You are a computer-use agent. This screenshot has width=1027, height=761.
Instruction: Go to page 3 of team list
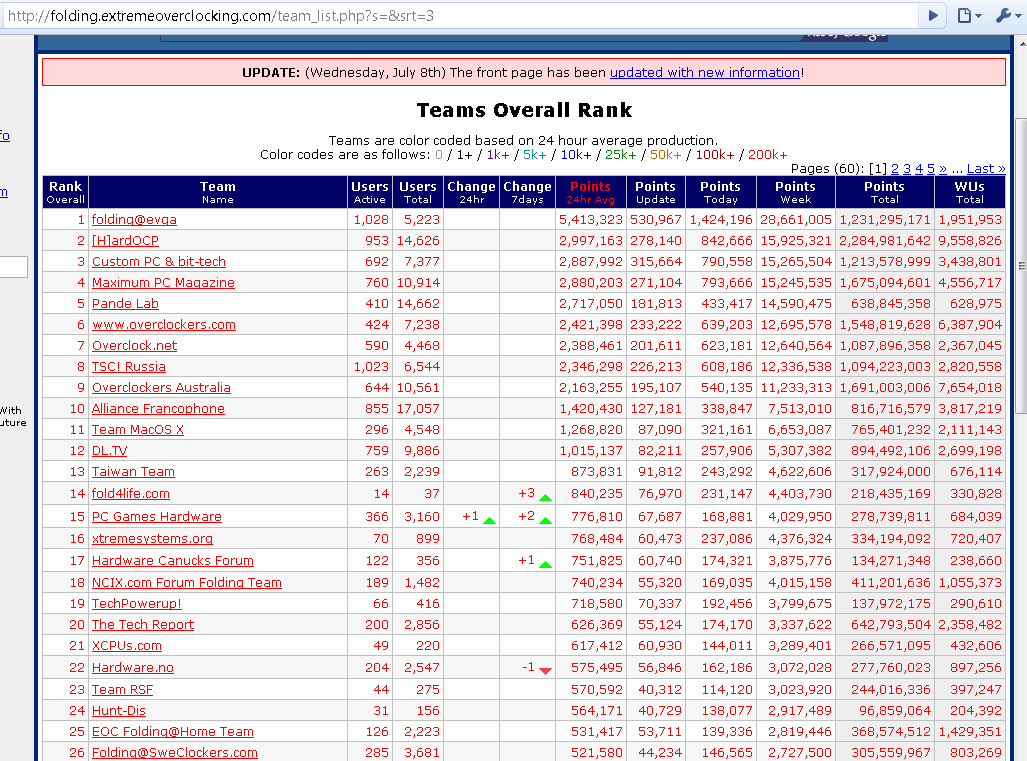pos(907,169)
